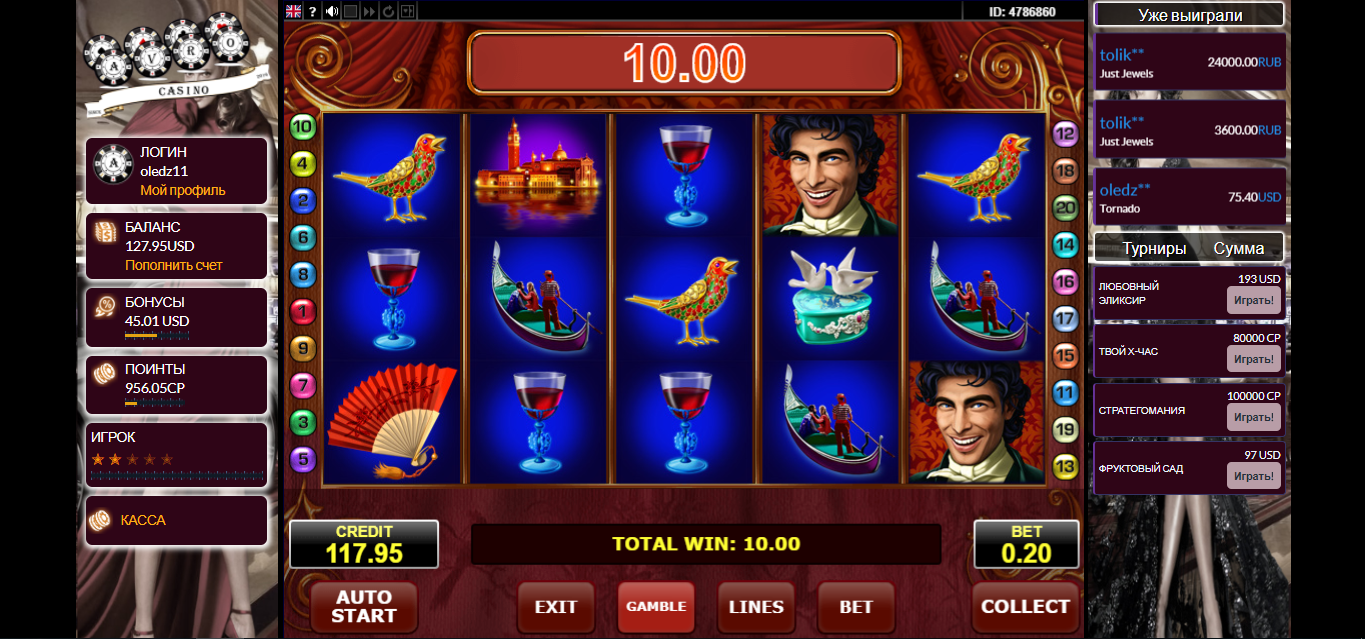
Task: Open the Пополнить счет link
Action: point(174,265)
